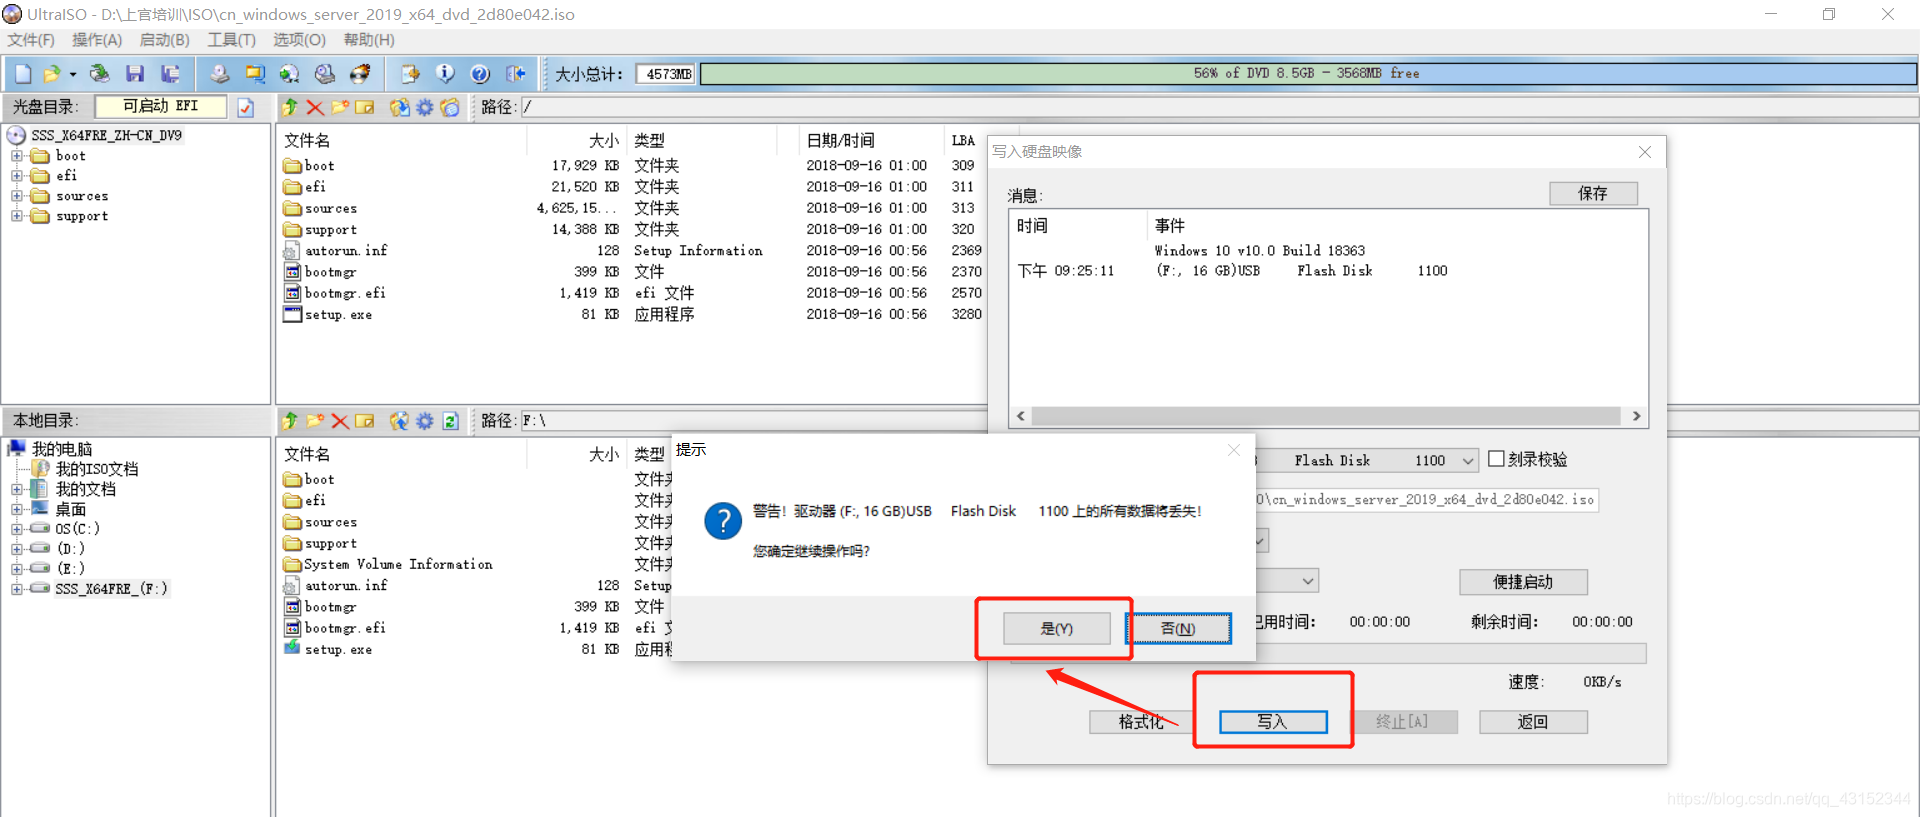Click the image file path field in the write dialog
Screen dimensions: 1920x817
pyautogui.click(x=1427, y=500)
